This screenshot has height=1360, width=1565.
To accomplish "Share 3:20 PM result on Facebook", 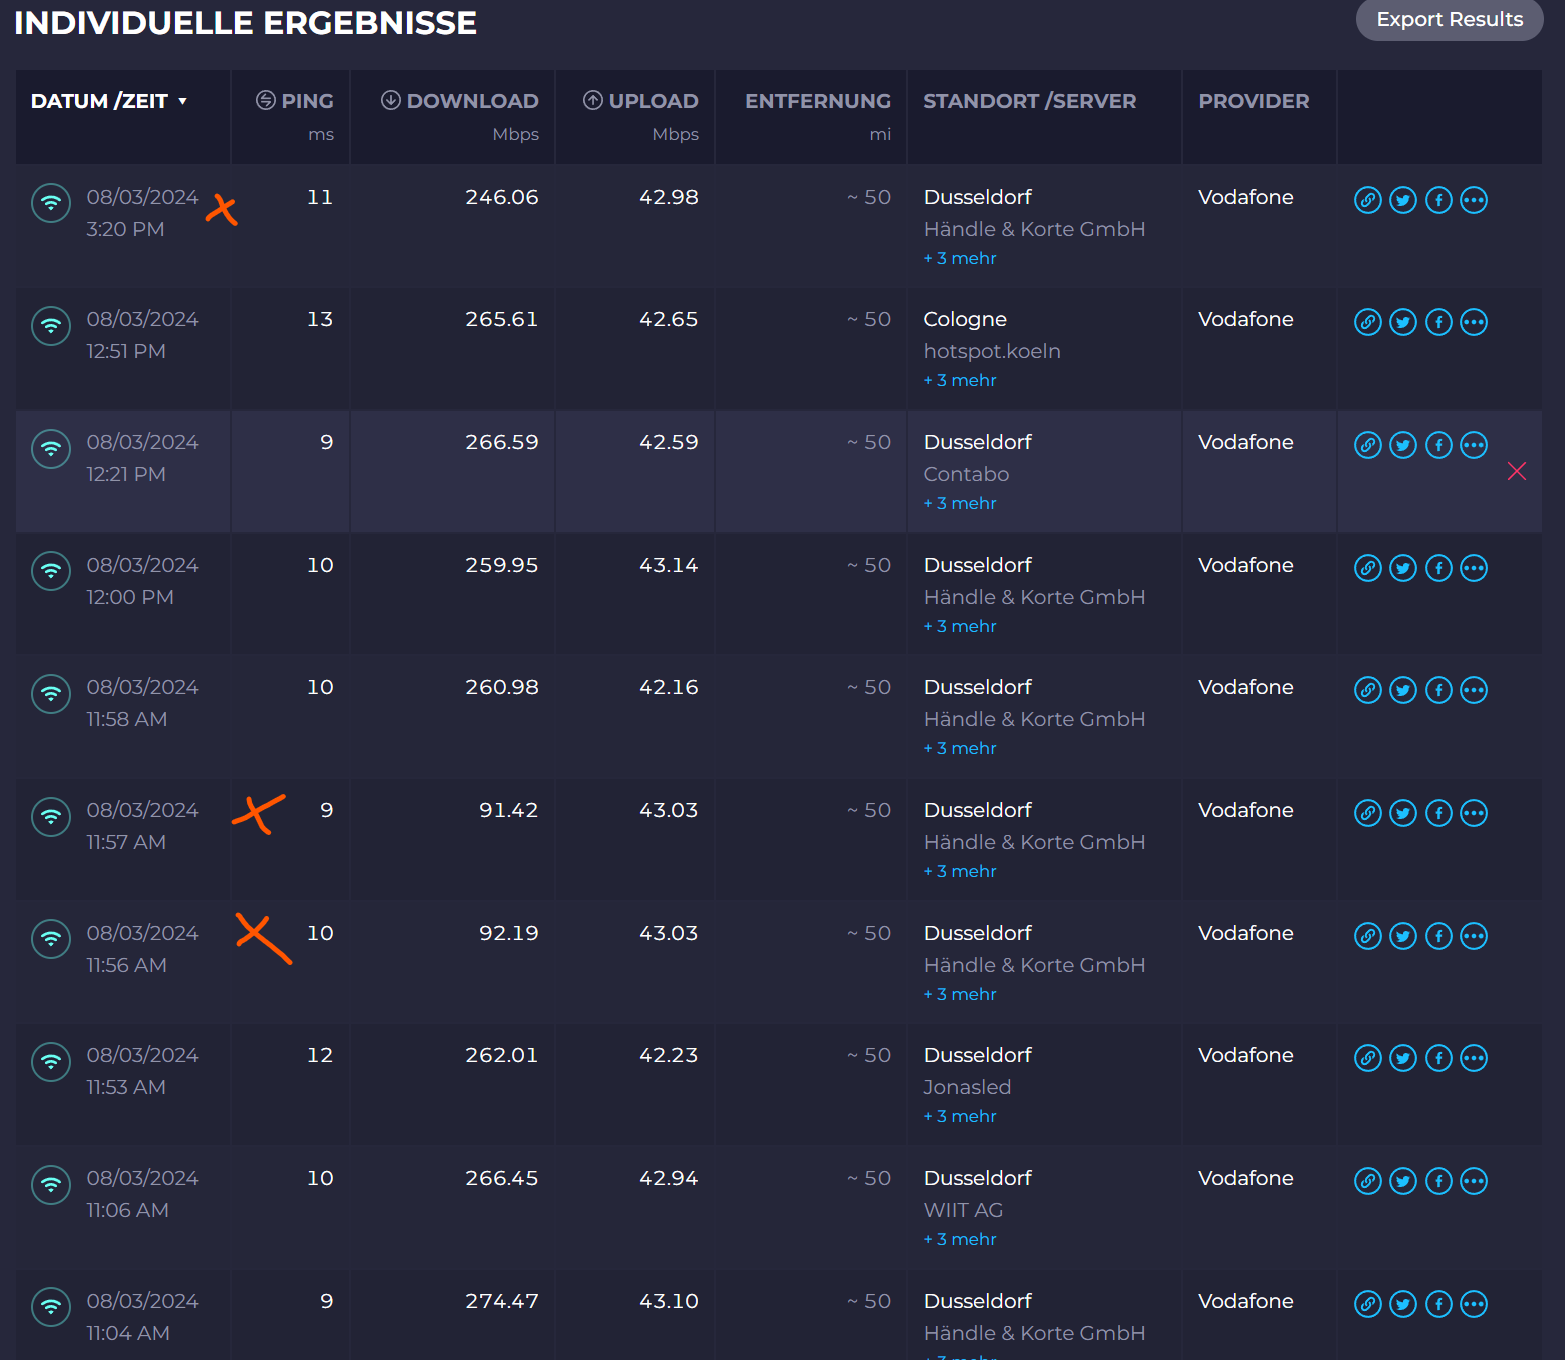I will coord(1439,200).
